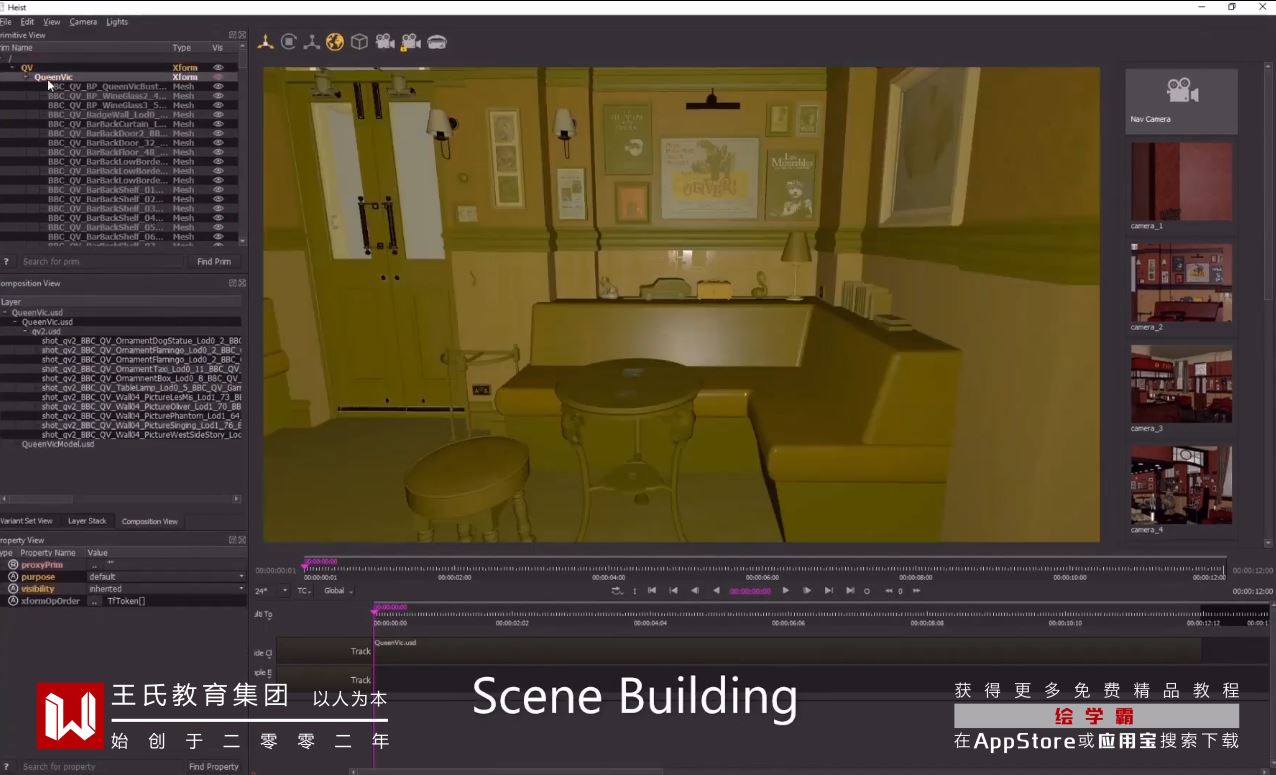Collapse the qv2.usd layer node
This screenshot has height=775, width=1276.
point(25,331)
